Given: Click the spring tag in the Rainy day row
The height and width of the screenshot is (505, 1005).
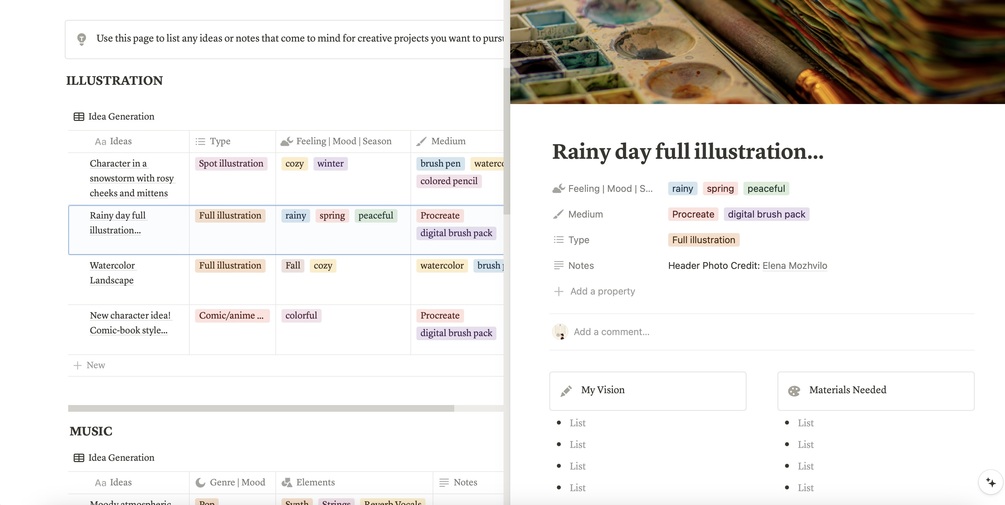Looking at the screenshot, I should tap(332, 216).
